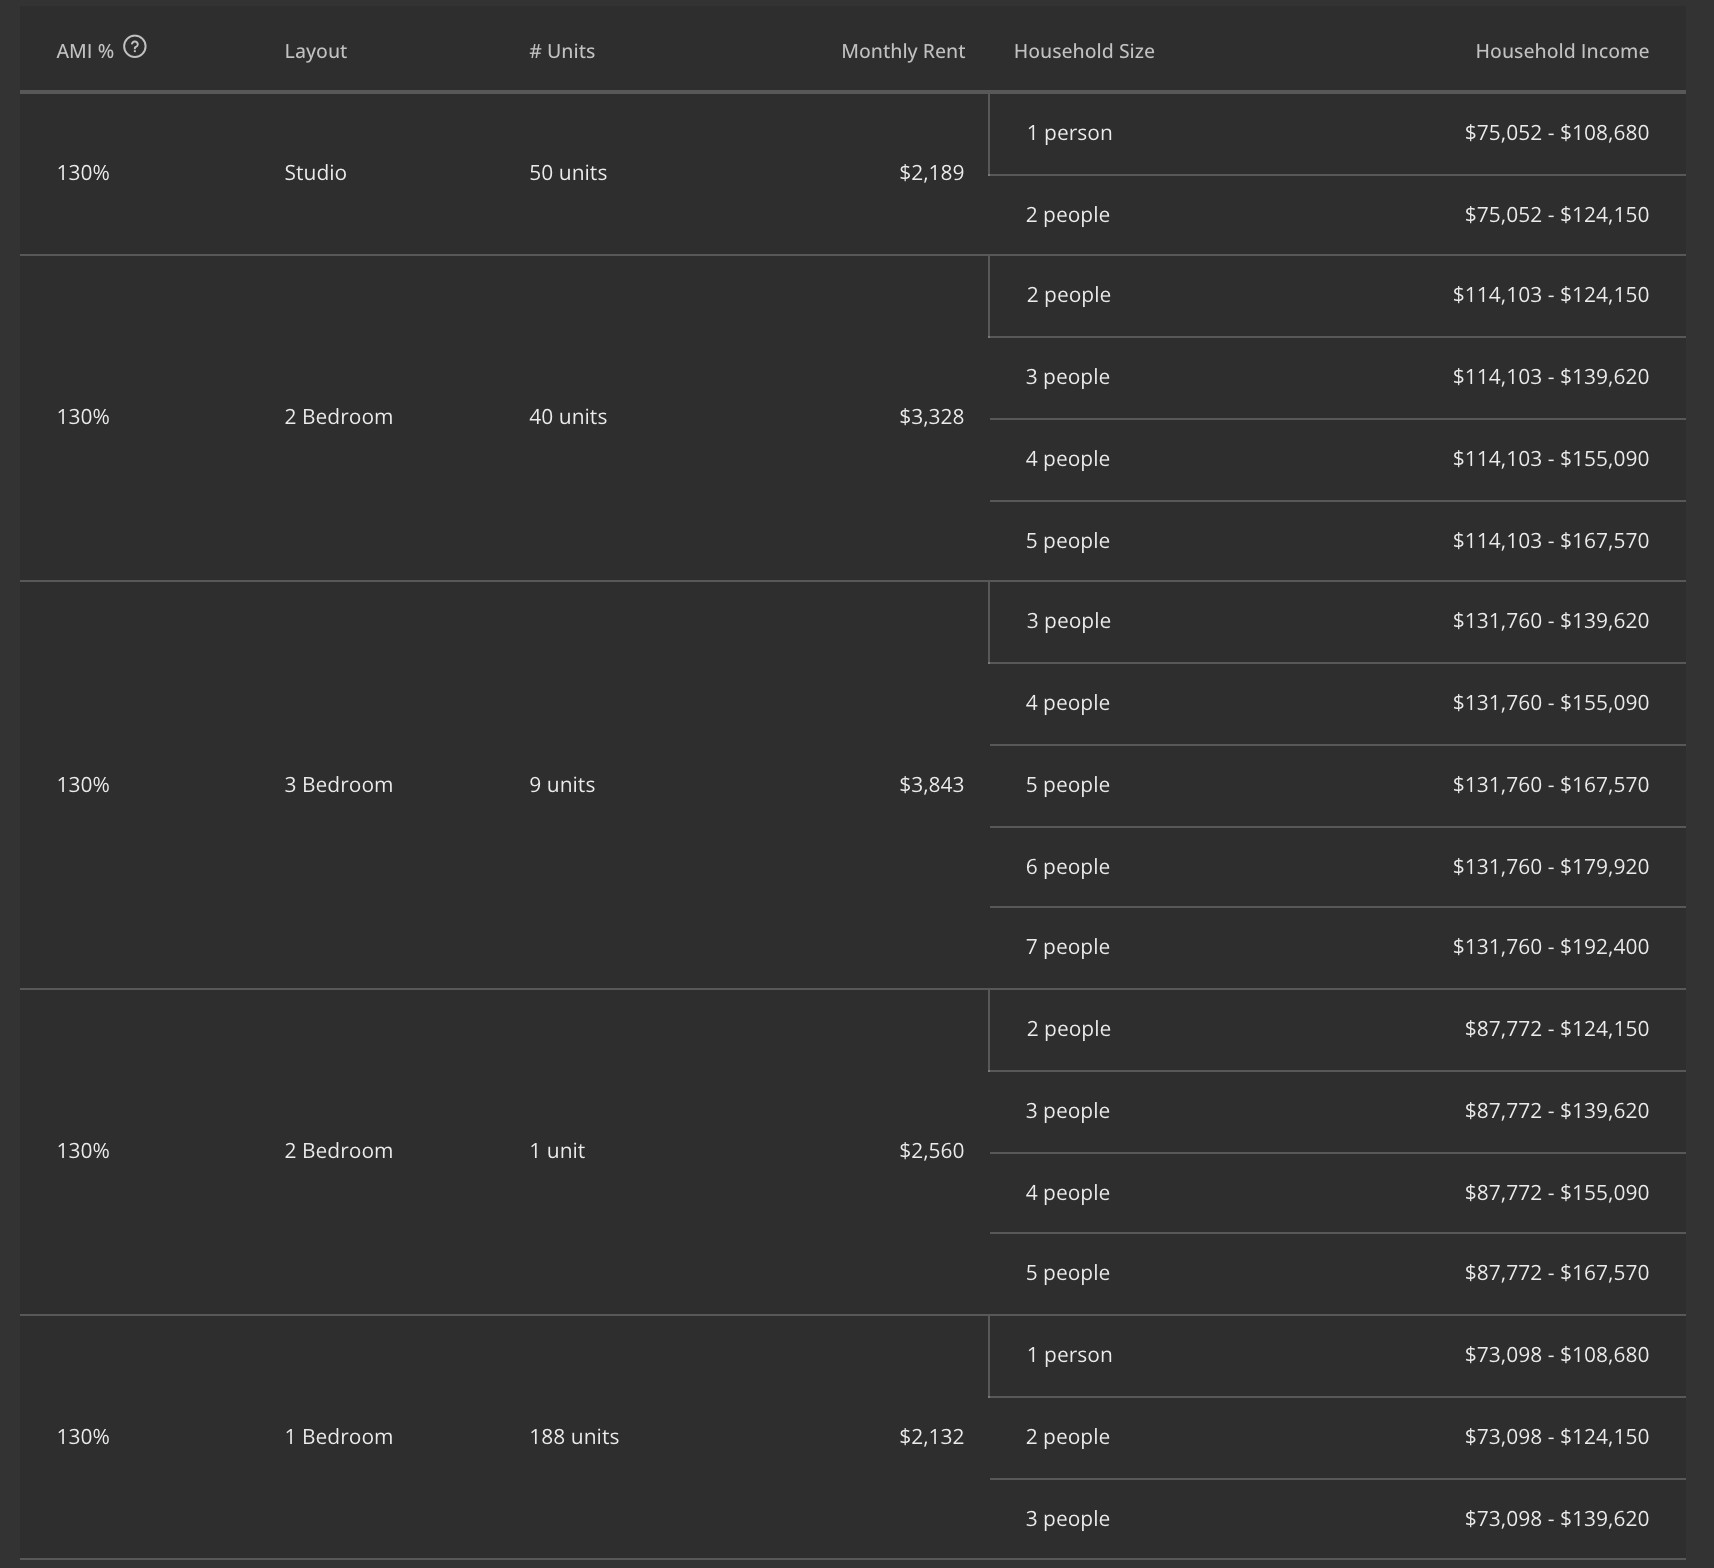
Task: Click the 50 units cell
Action: click(x=568, y=173)
